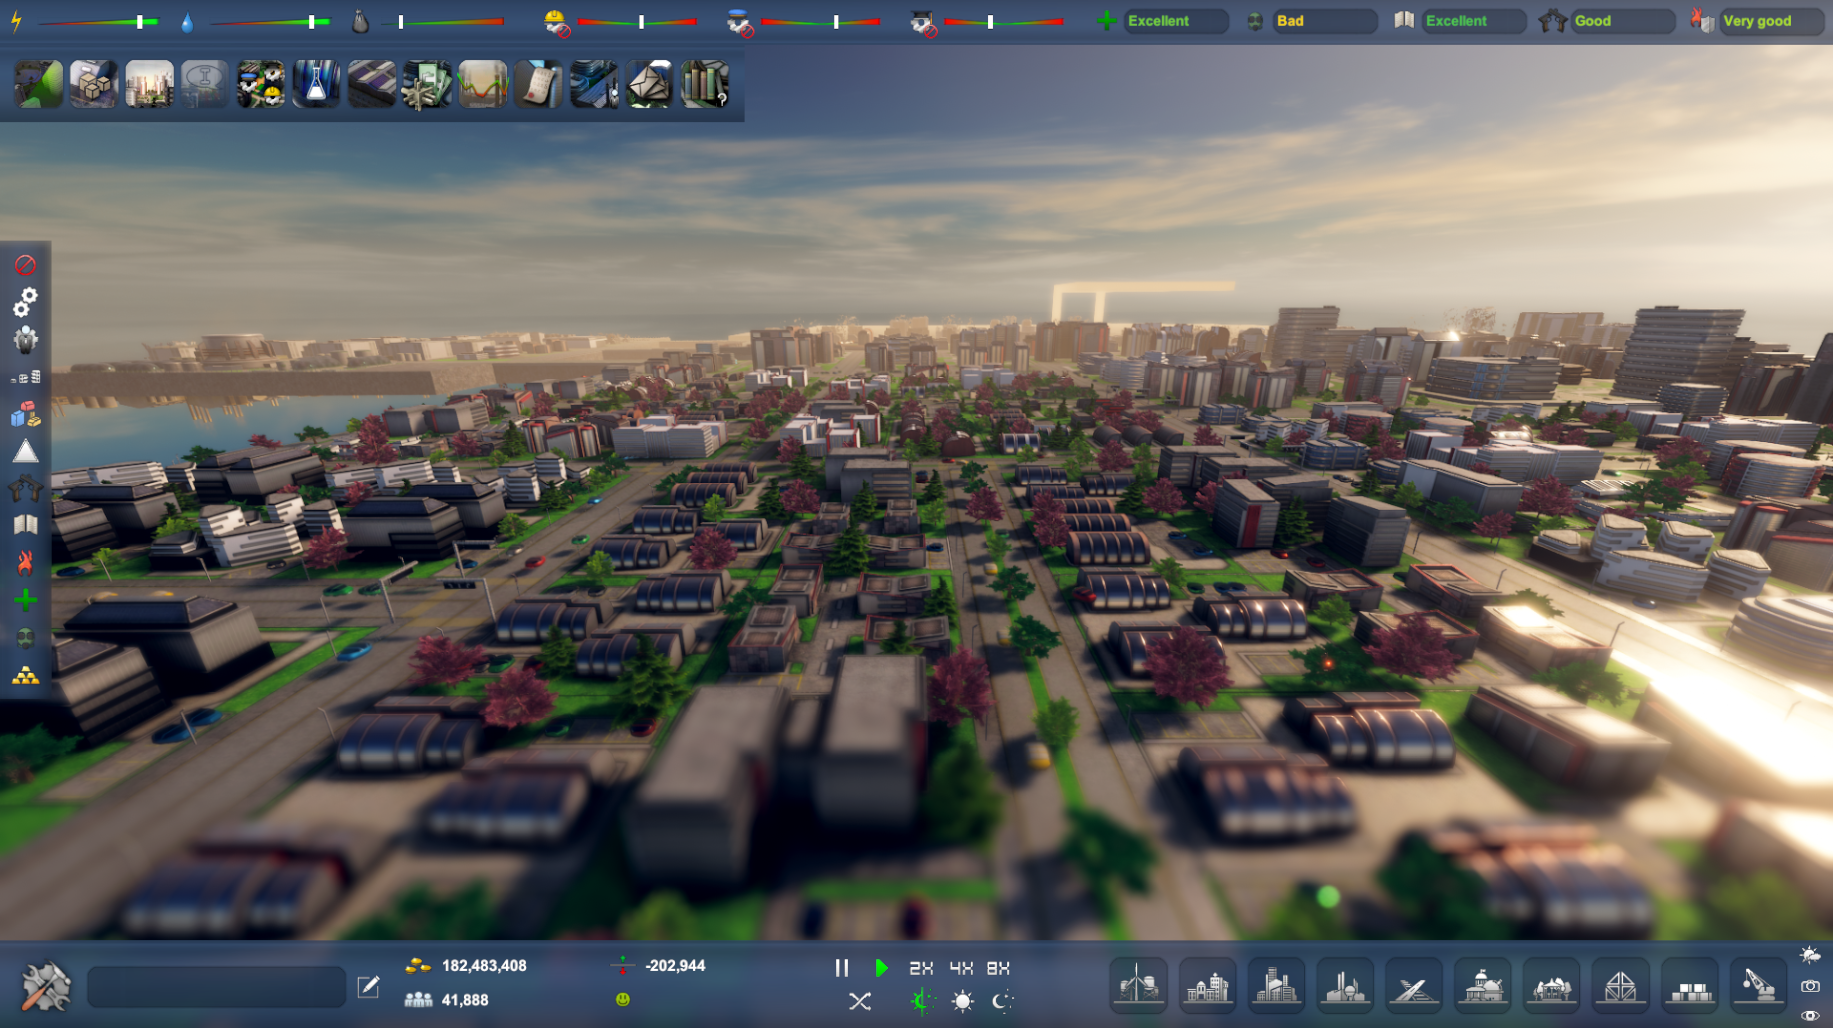This screenshot has width=1833, height=1028.
Task: Switch lighting to night moon mode
Action: [x=1002, y=1001]
